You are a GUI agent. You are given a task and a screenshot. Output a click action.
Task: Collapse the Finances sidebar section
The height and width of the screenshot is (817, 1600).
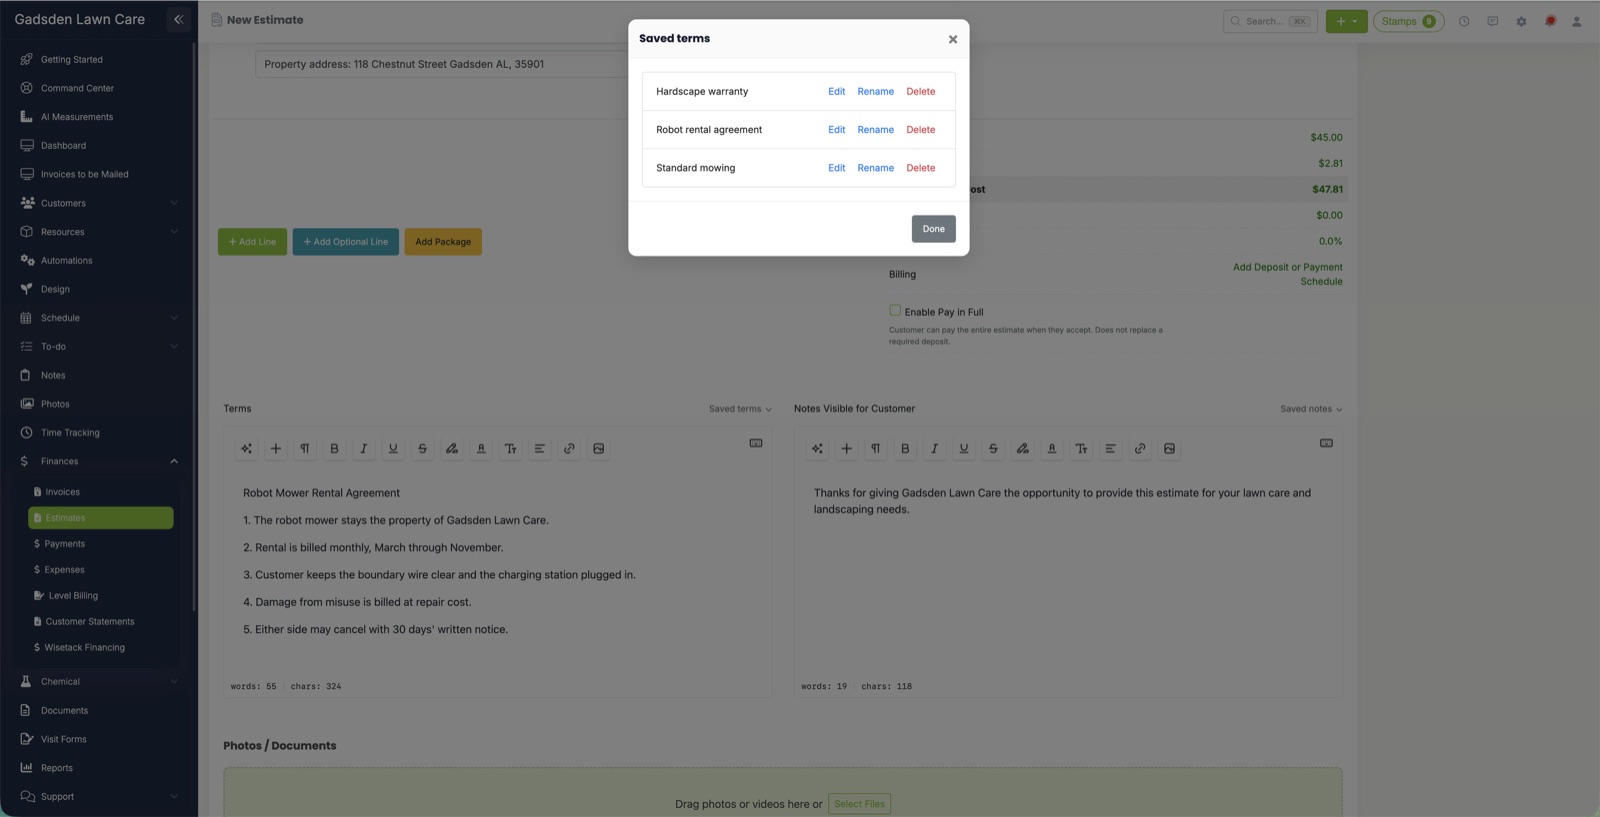click(x=98, y=461)
